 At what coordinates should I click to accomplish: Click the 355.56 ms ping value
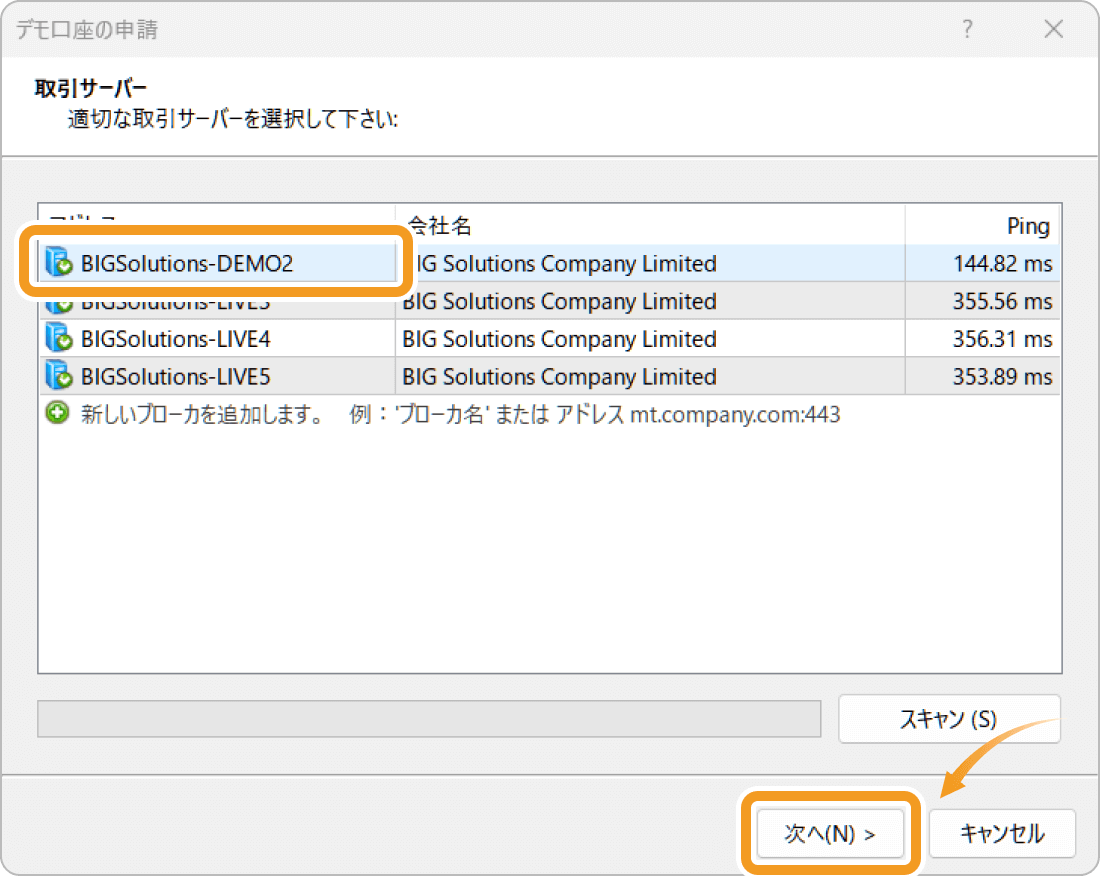point(1002,302)
